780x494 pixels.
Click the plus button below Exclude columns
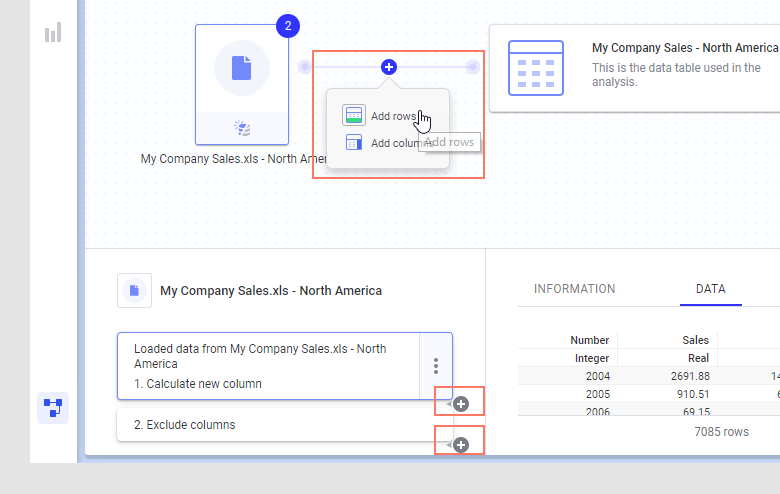click(x=461, y=444)
